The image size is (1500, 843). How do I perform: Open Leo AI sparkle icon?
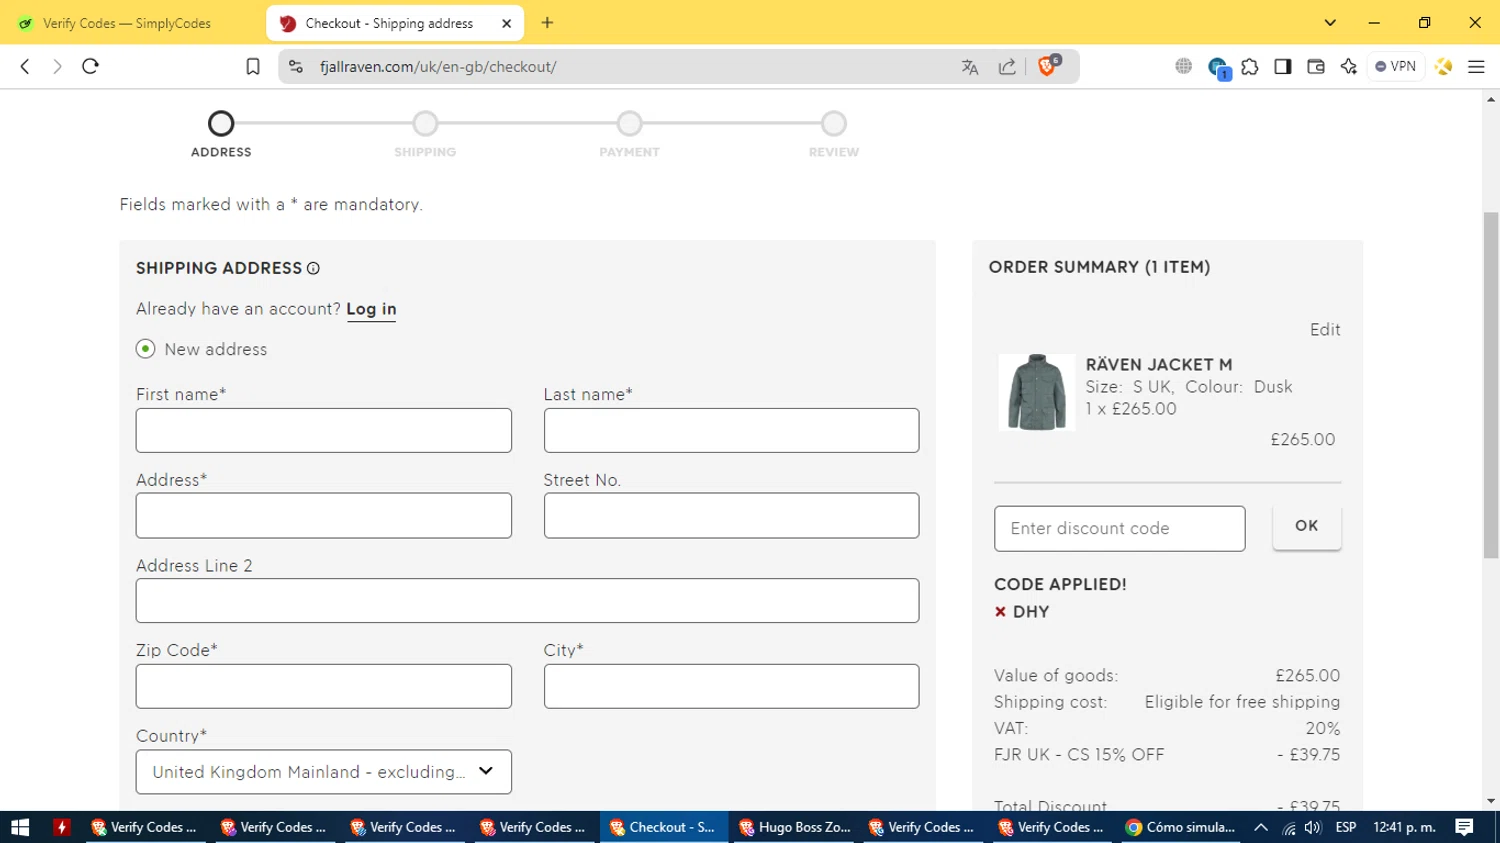(1349, 67)
